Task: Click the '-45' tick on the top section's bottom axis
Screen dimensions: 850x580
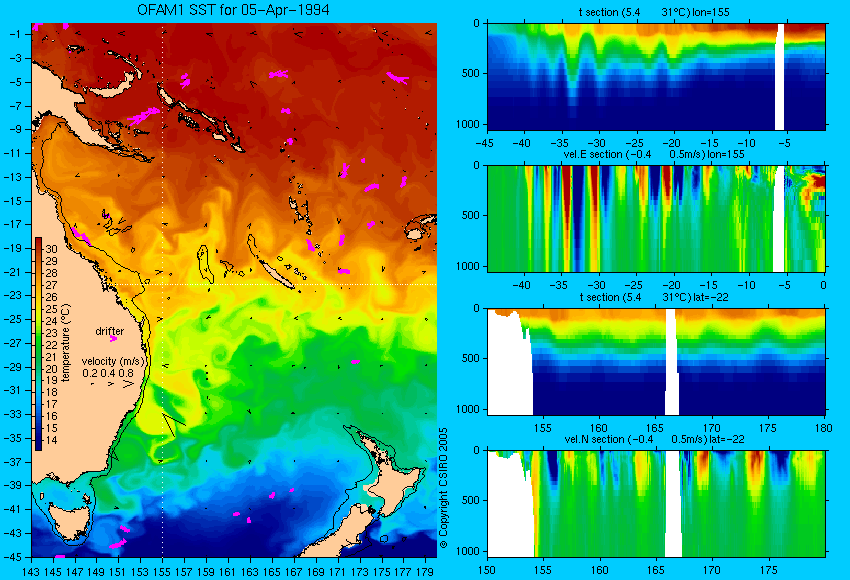Action: 487,144
